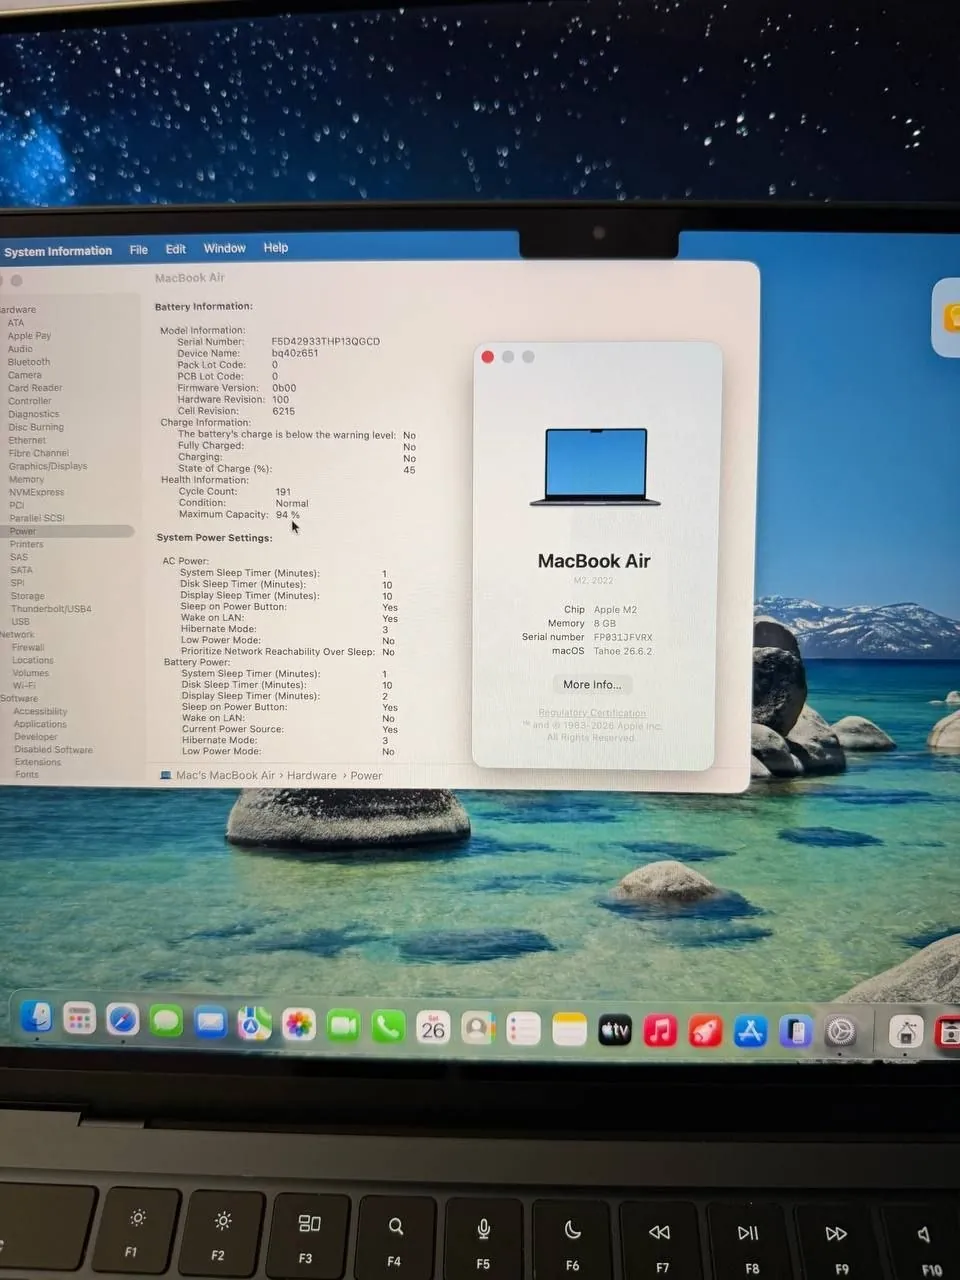This screenshot has height=1280, width=960.
Task: Select Firewall under Network
Action: point(28,647)
